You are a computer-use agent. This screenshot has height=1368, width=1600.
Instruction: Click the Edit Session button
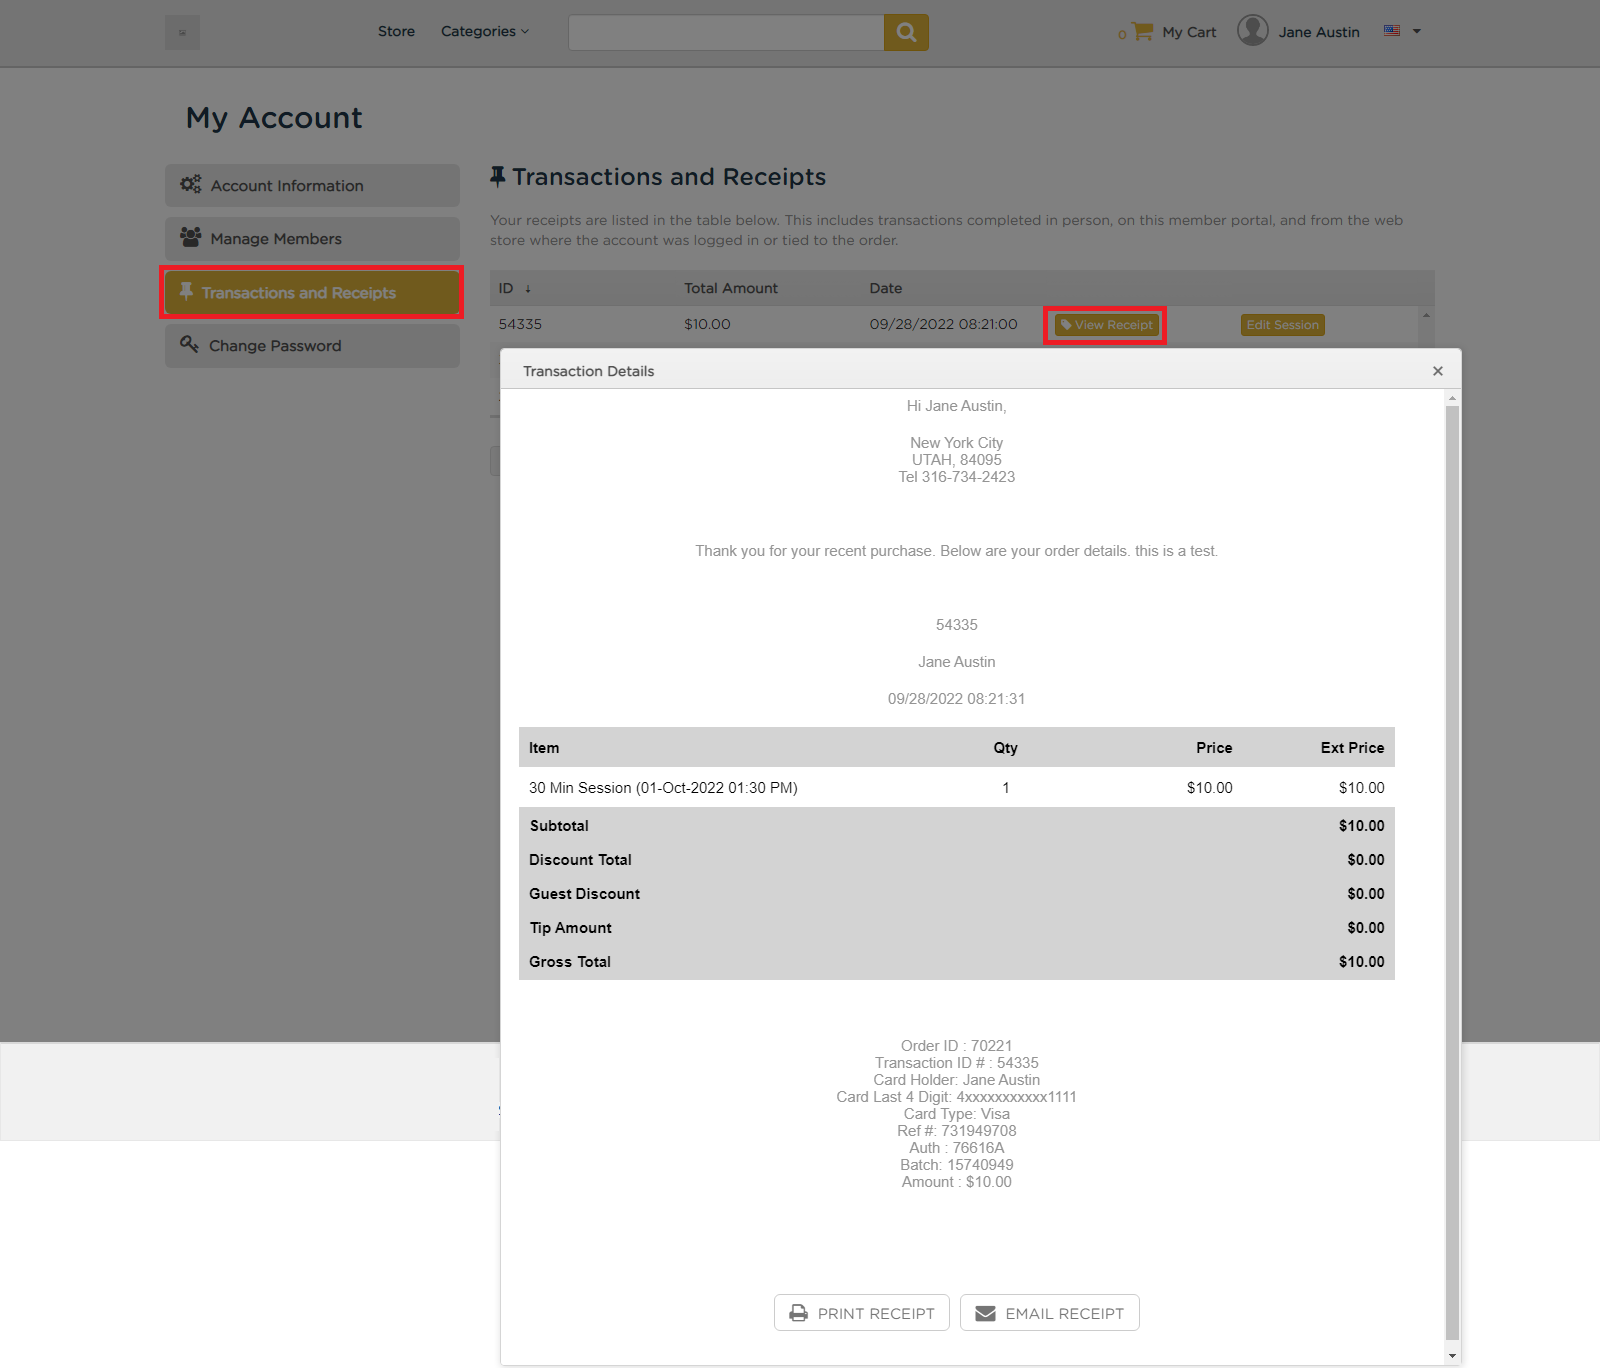[x=1282, y=325]
